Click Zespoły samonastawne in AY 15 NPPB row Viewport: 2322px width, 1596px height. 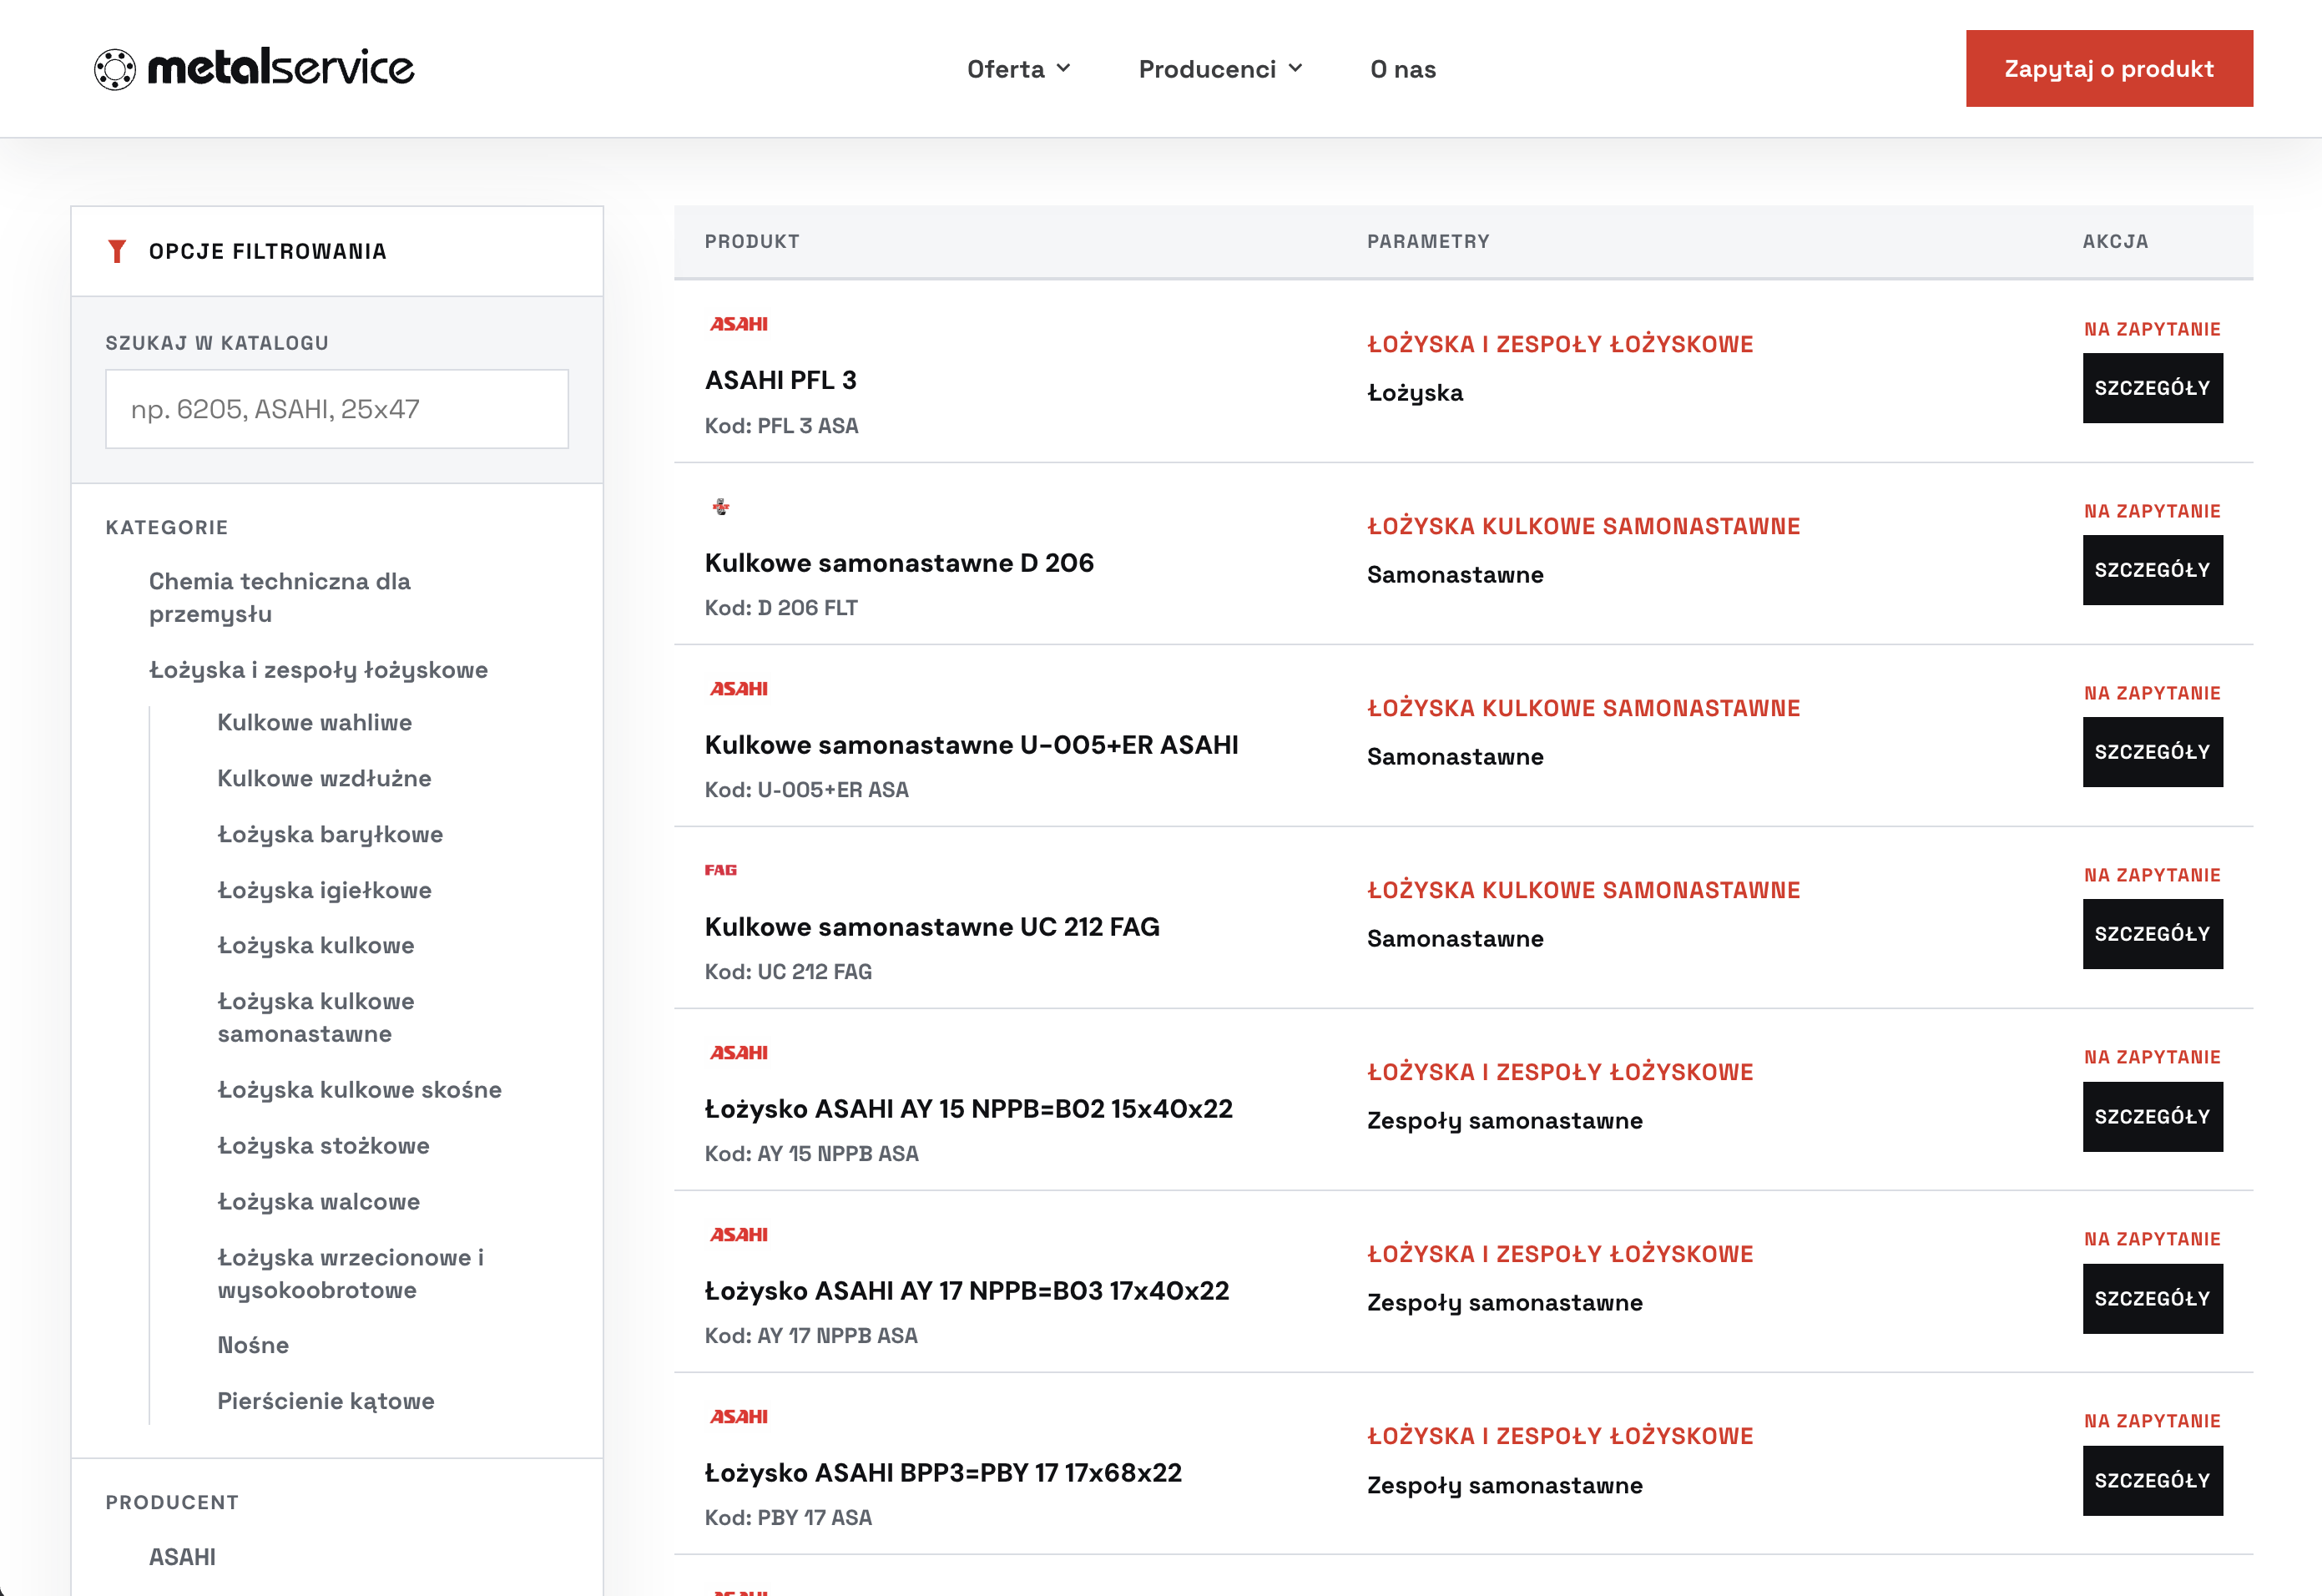pyautogui.click(x=1504, y=1121)
